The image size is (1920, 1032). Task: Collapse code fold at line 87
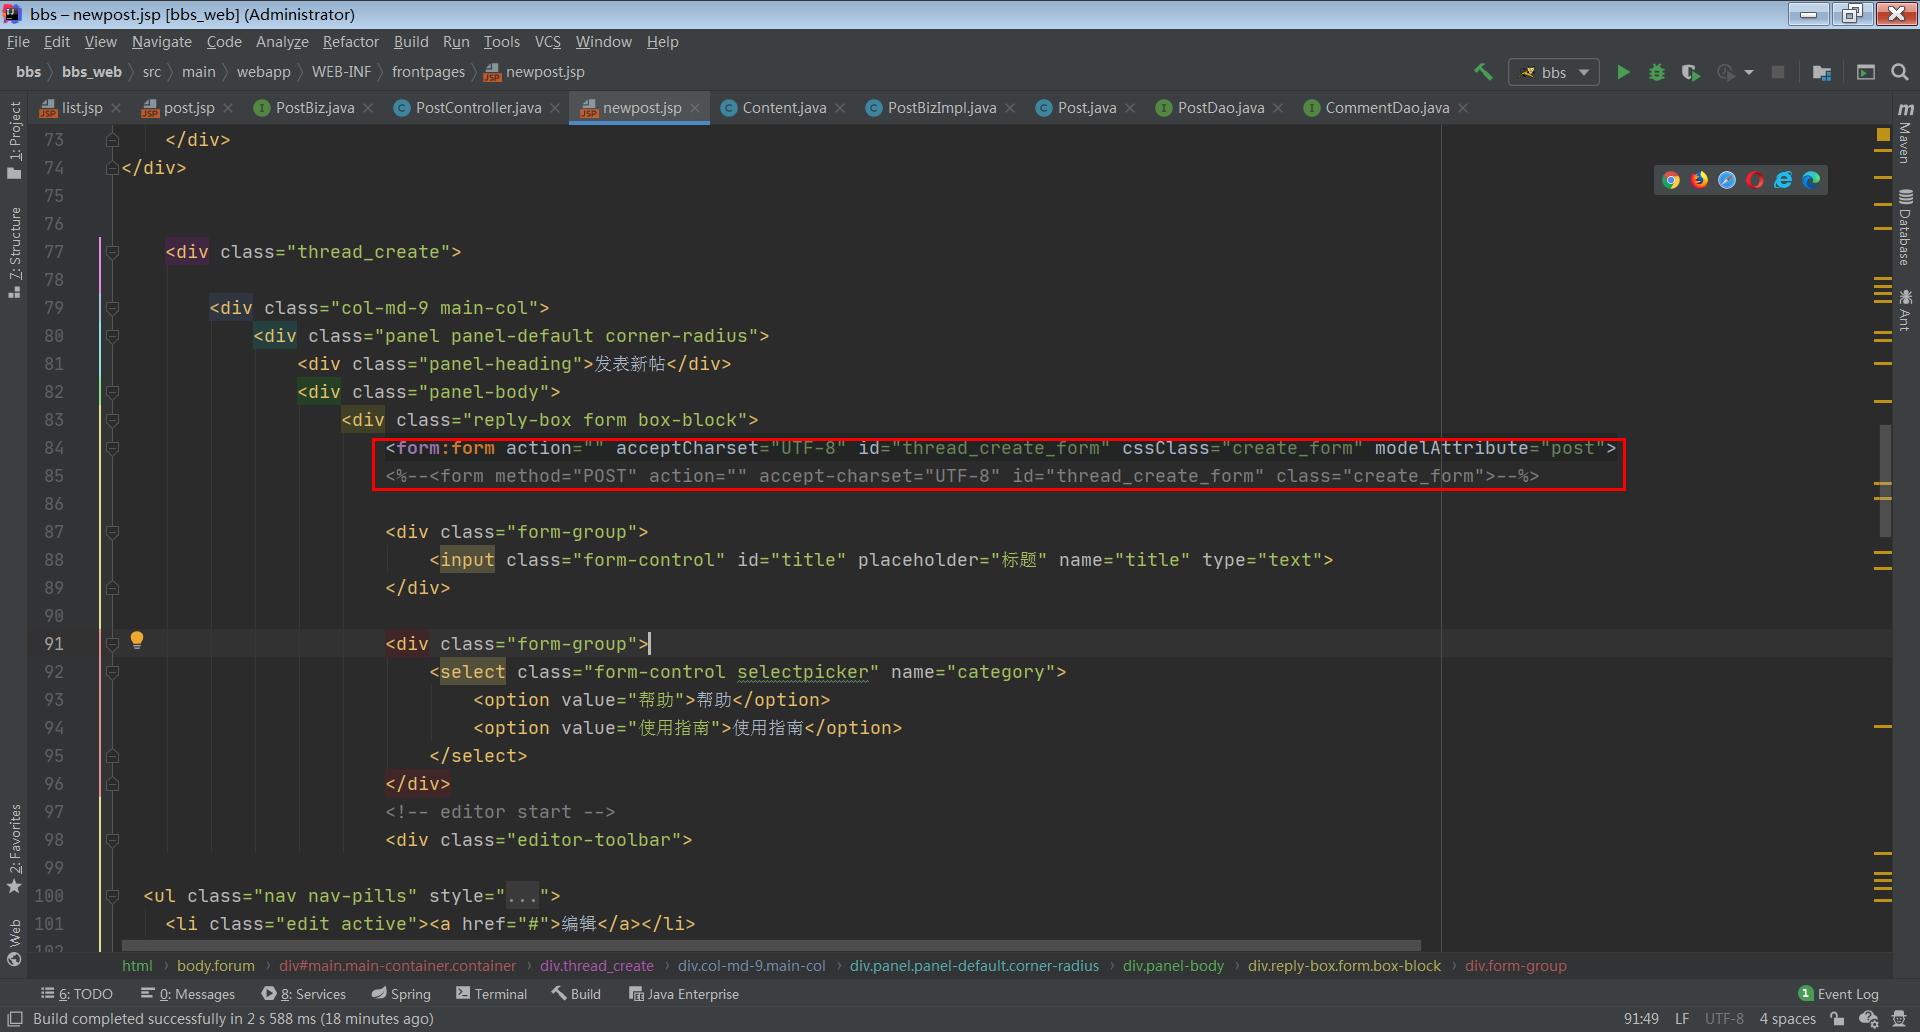pos(112,532)
